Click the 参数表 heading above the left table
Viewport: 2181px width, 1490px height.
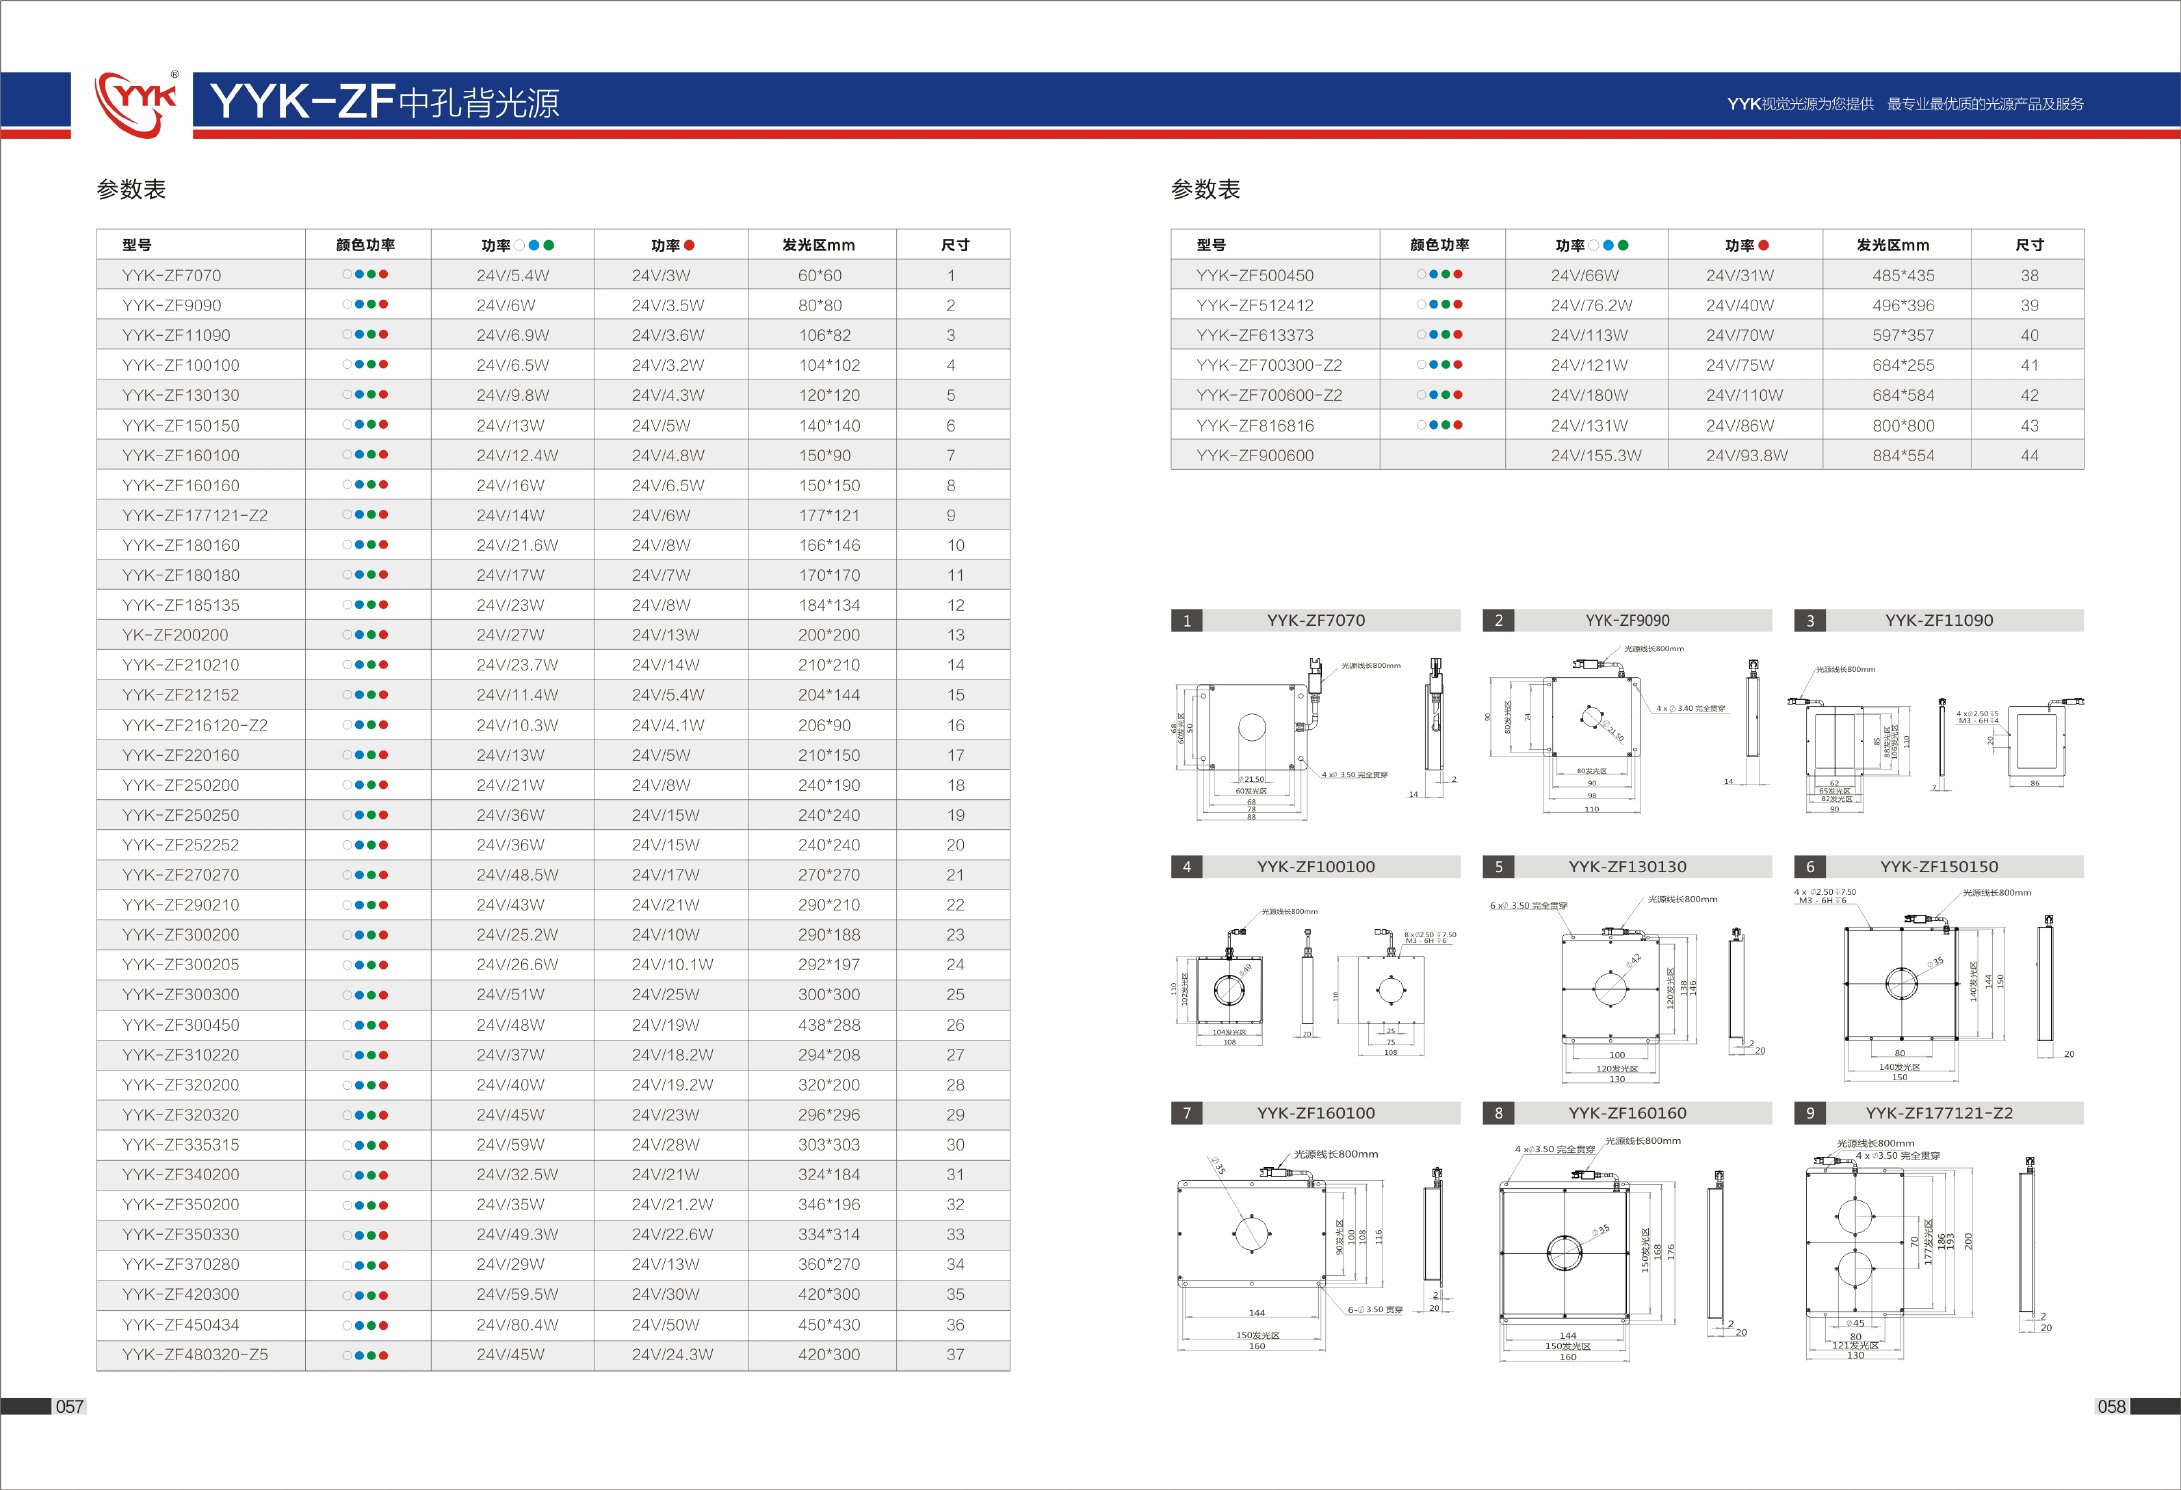coord(131,189)
